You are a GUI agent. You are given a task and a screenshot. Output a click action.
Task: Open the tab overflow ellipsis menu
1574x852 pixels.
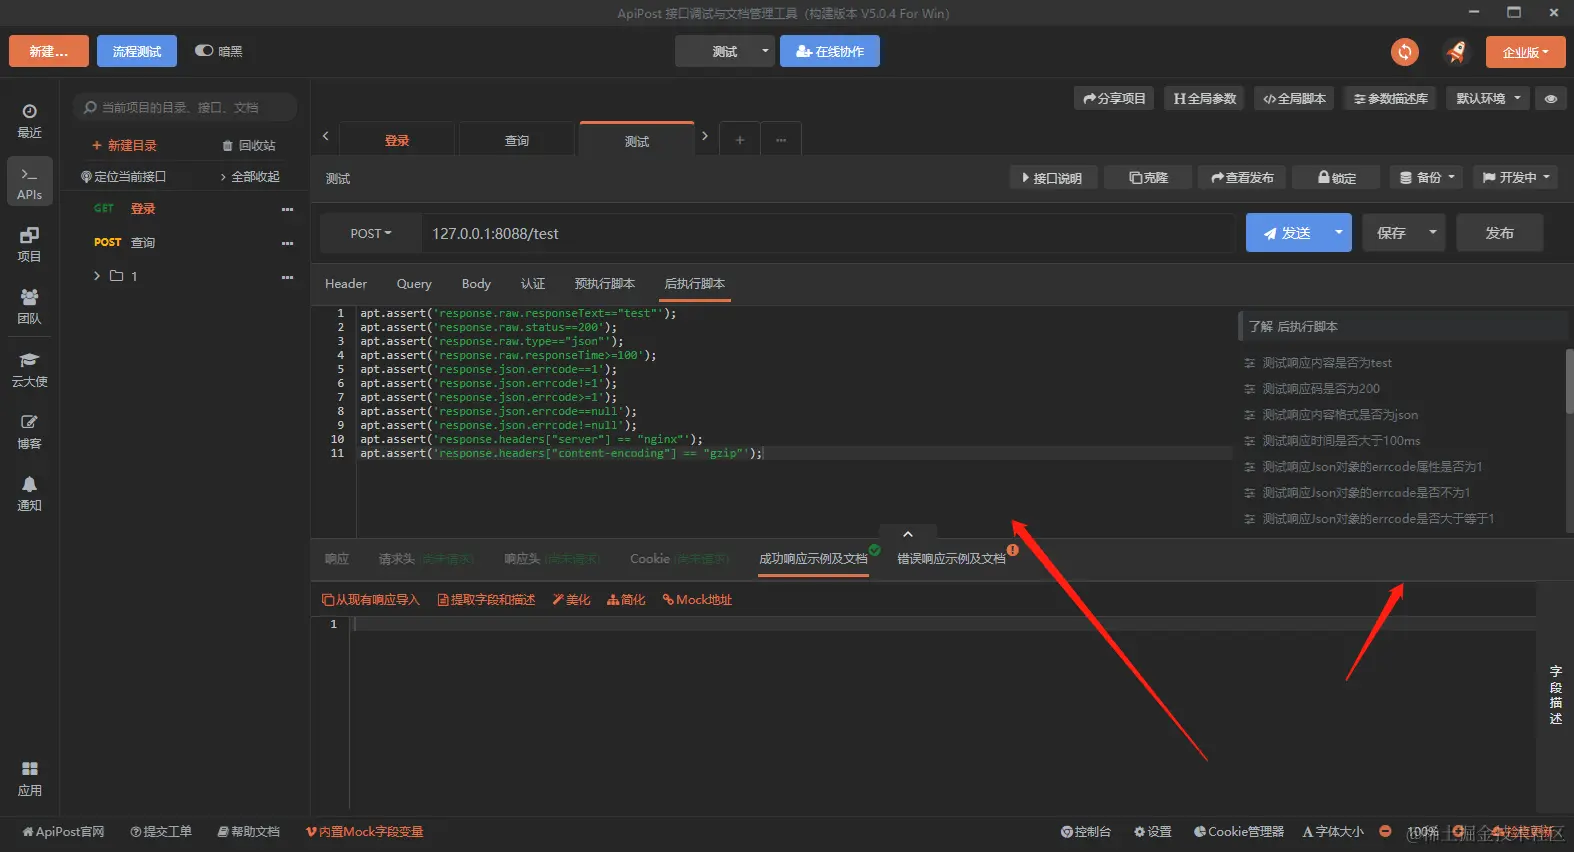click(781, 140)
